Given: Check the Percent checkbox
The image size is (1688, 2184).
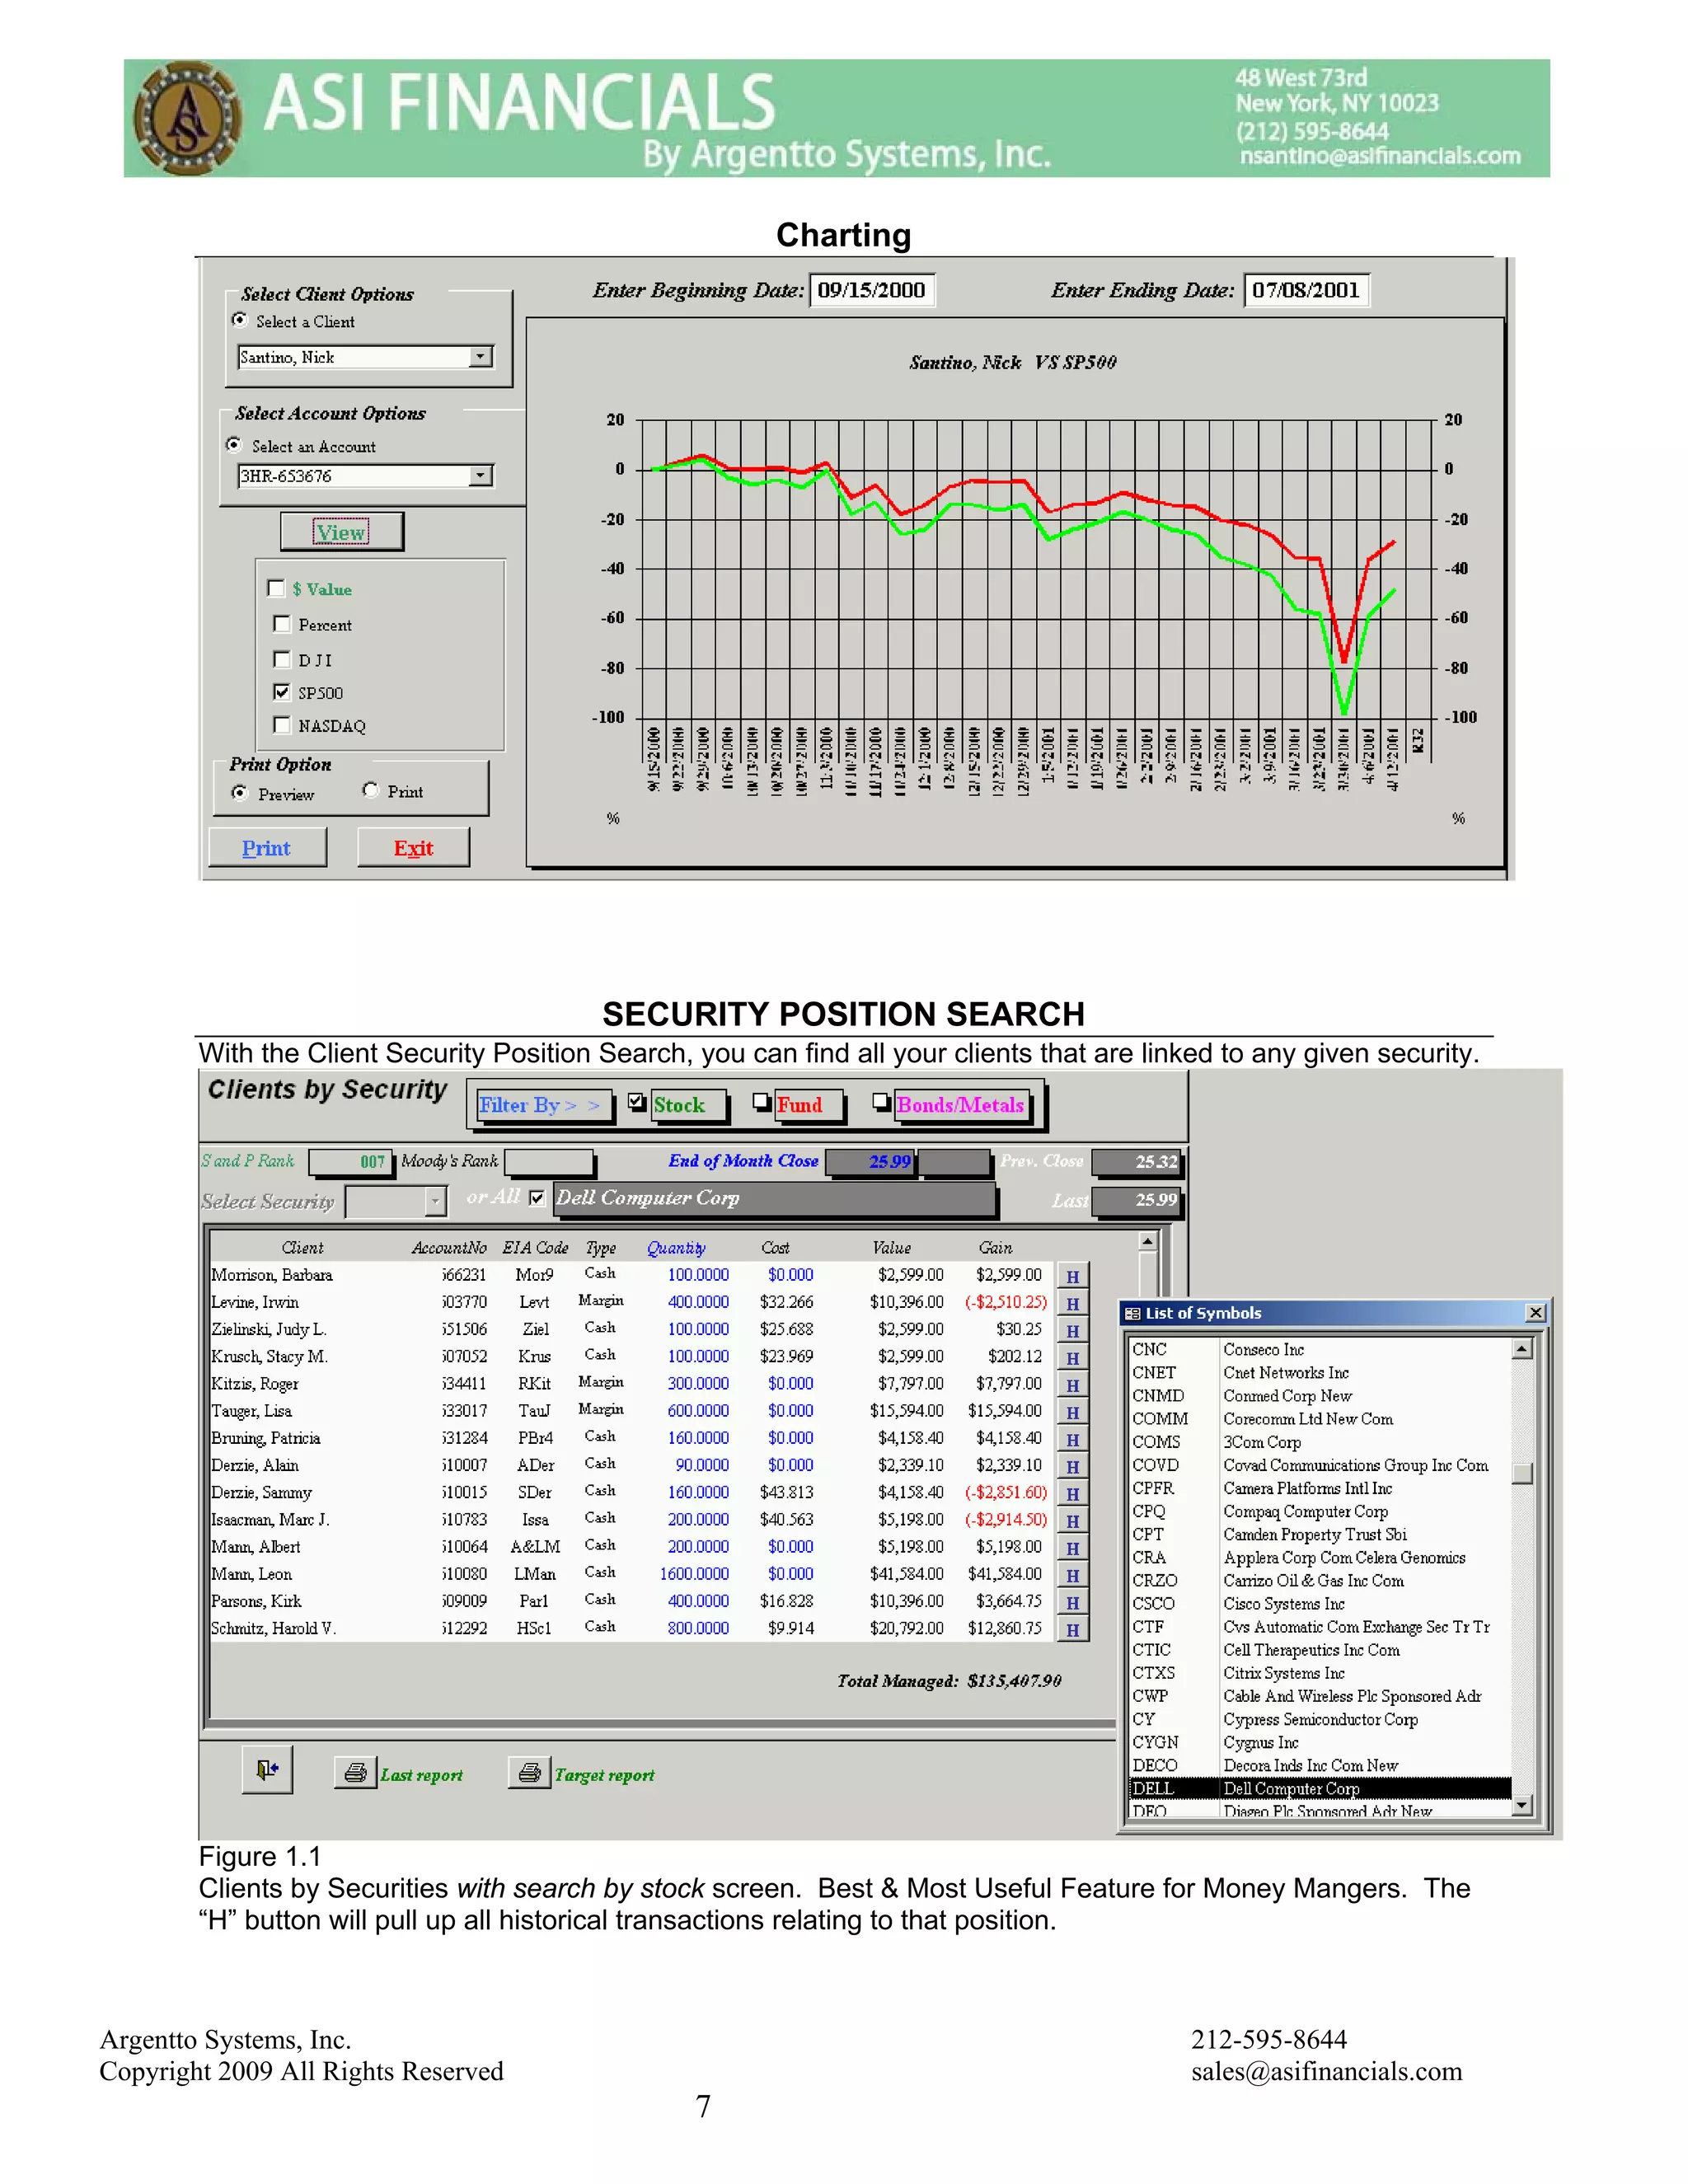Looking at the screenshot, I should [282, 624].
